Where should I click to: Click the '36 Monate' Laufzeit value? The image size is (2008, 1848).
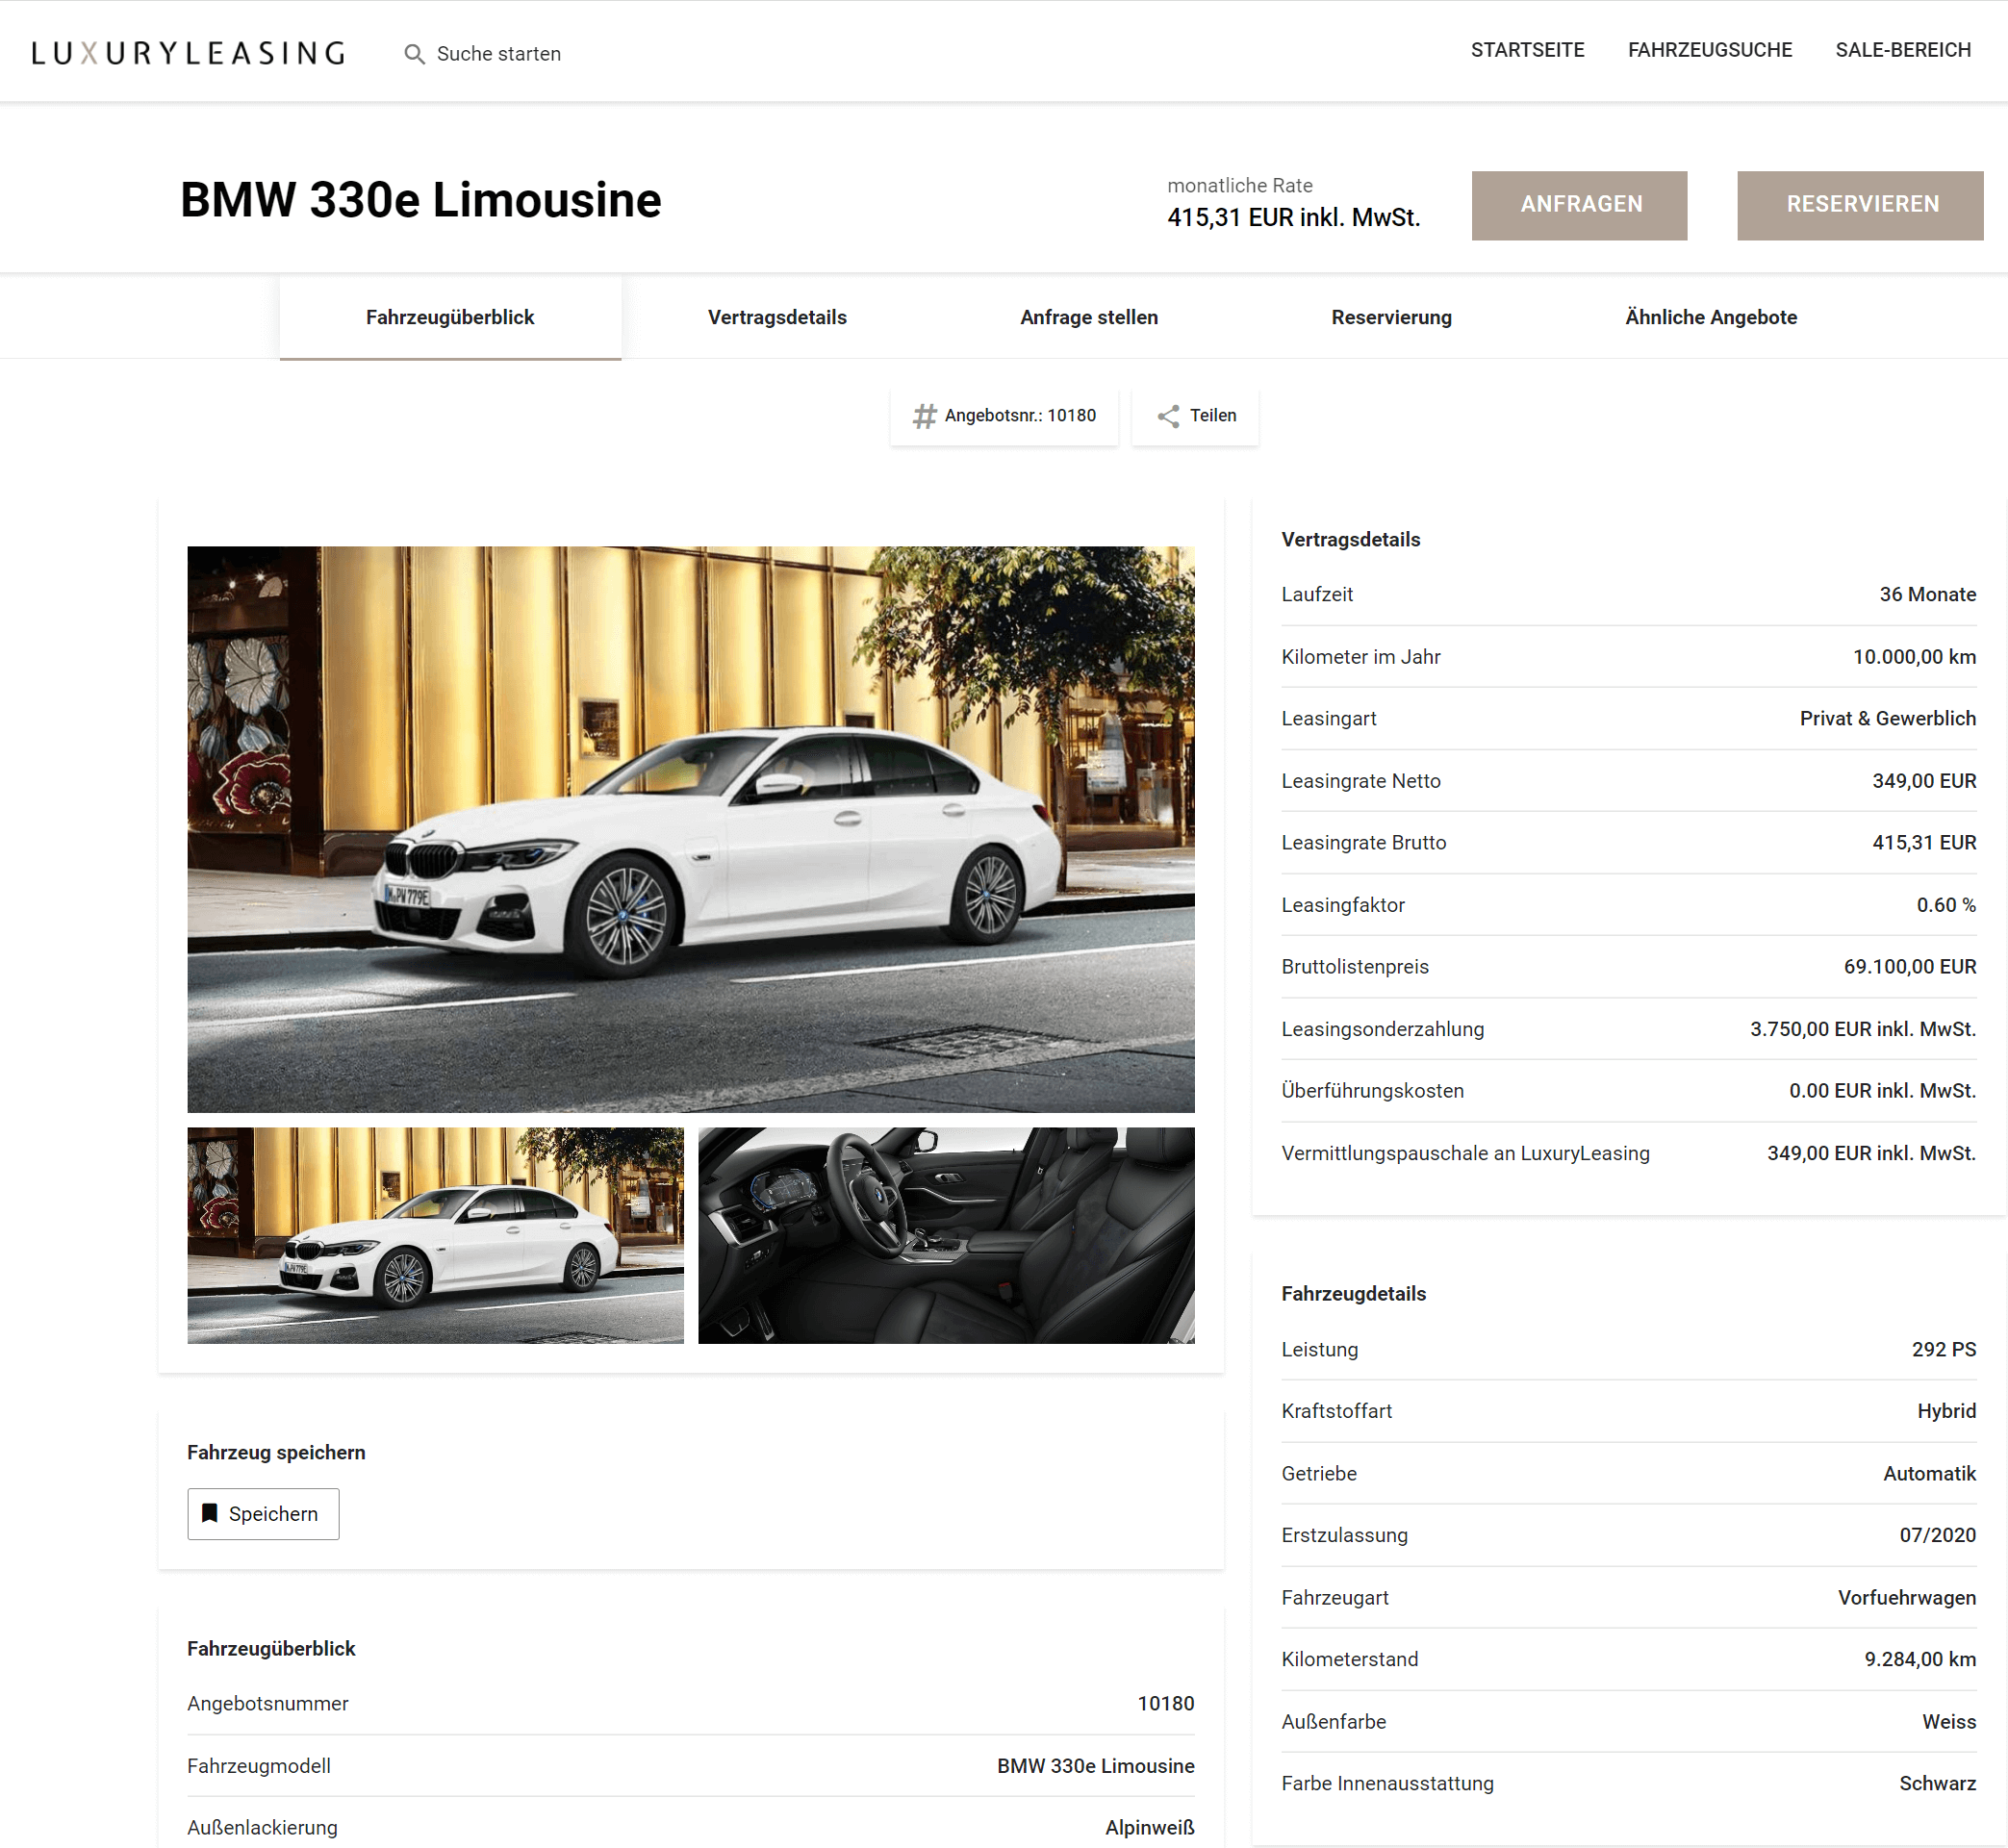coord(1927,594)
